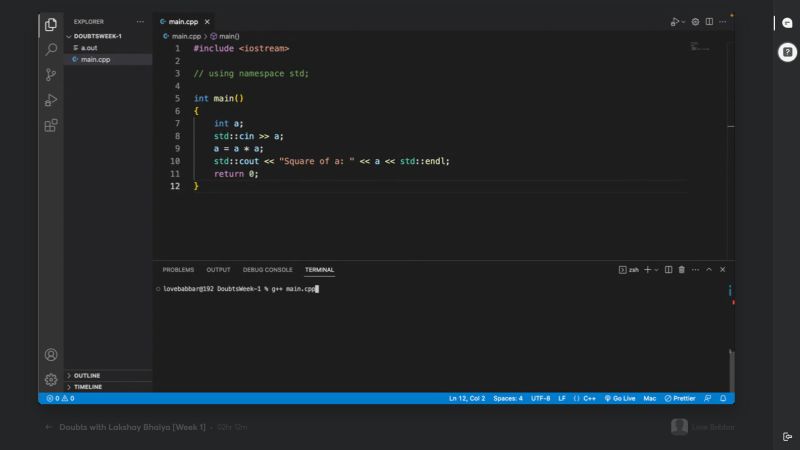Click the Accounts icon in activity bar
Image resolution: width=800 pixels, height=450 pixels.
click(x=51, y=354)
